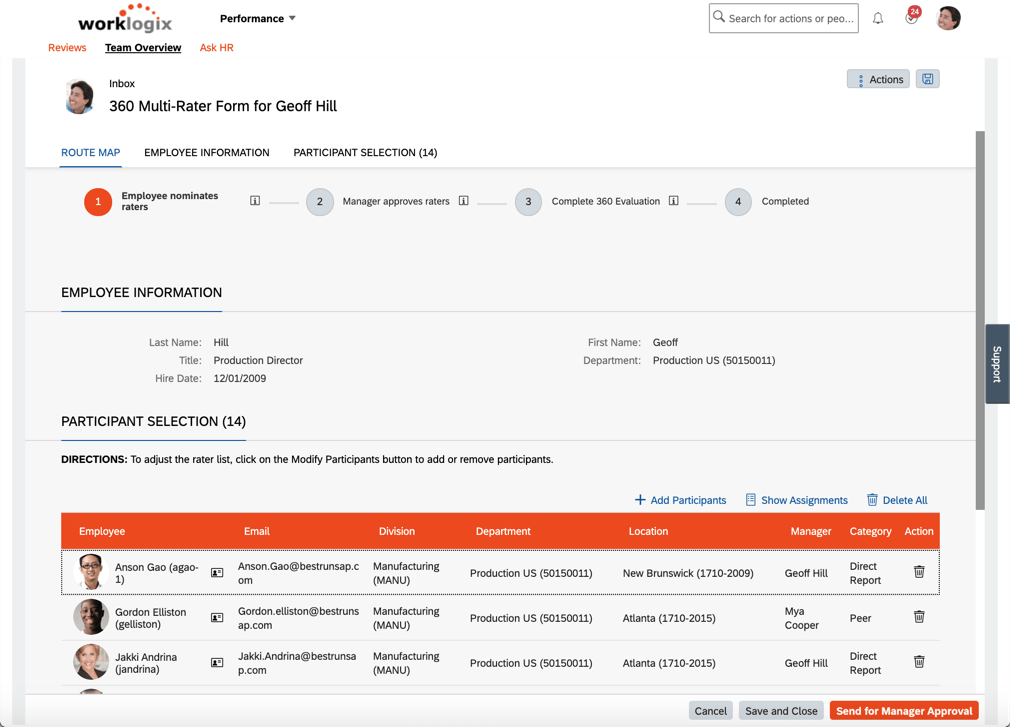Open the Ask HR navigation link
This screenshot has width=1011, height=727.
(216, 47)
